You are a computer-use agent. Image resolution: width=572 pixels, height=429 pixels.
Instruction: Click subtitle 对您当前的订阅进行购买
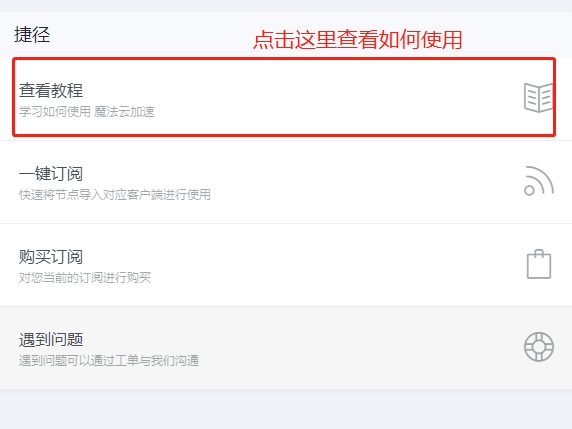click(x=85, y=278)
